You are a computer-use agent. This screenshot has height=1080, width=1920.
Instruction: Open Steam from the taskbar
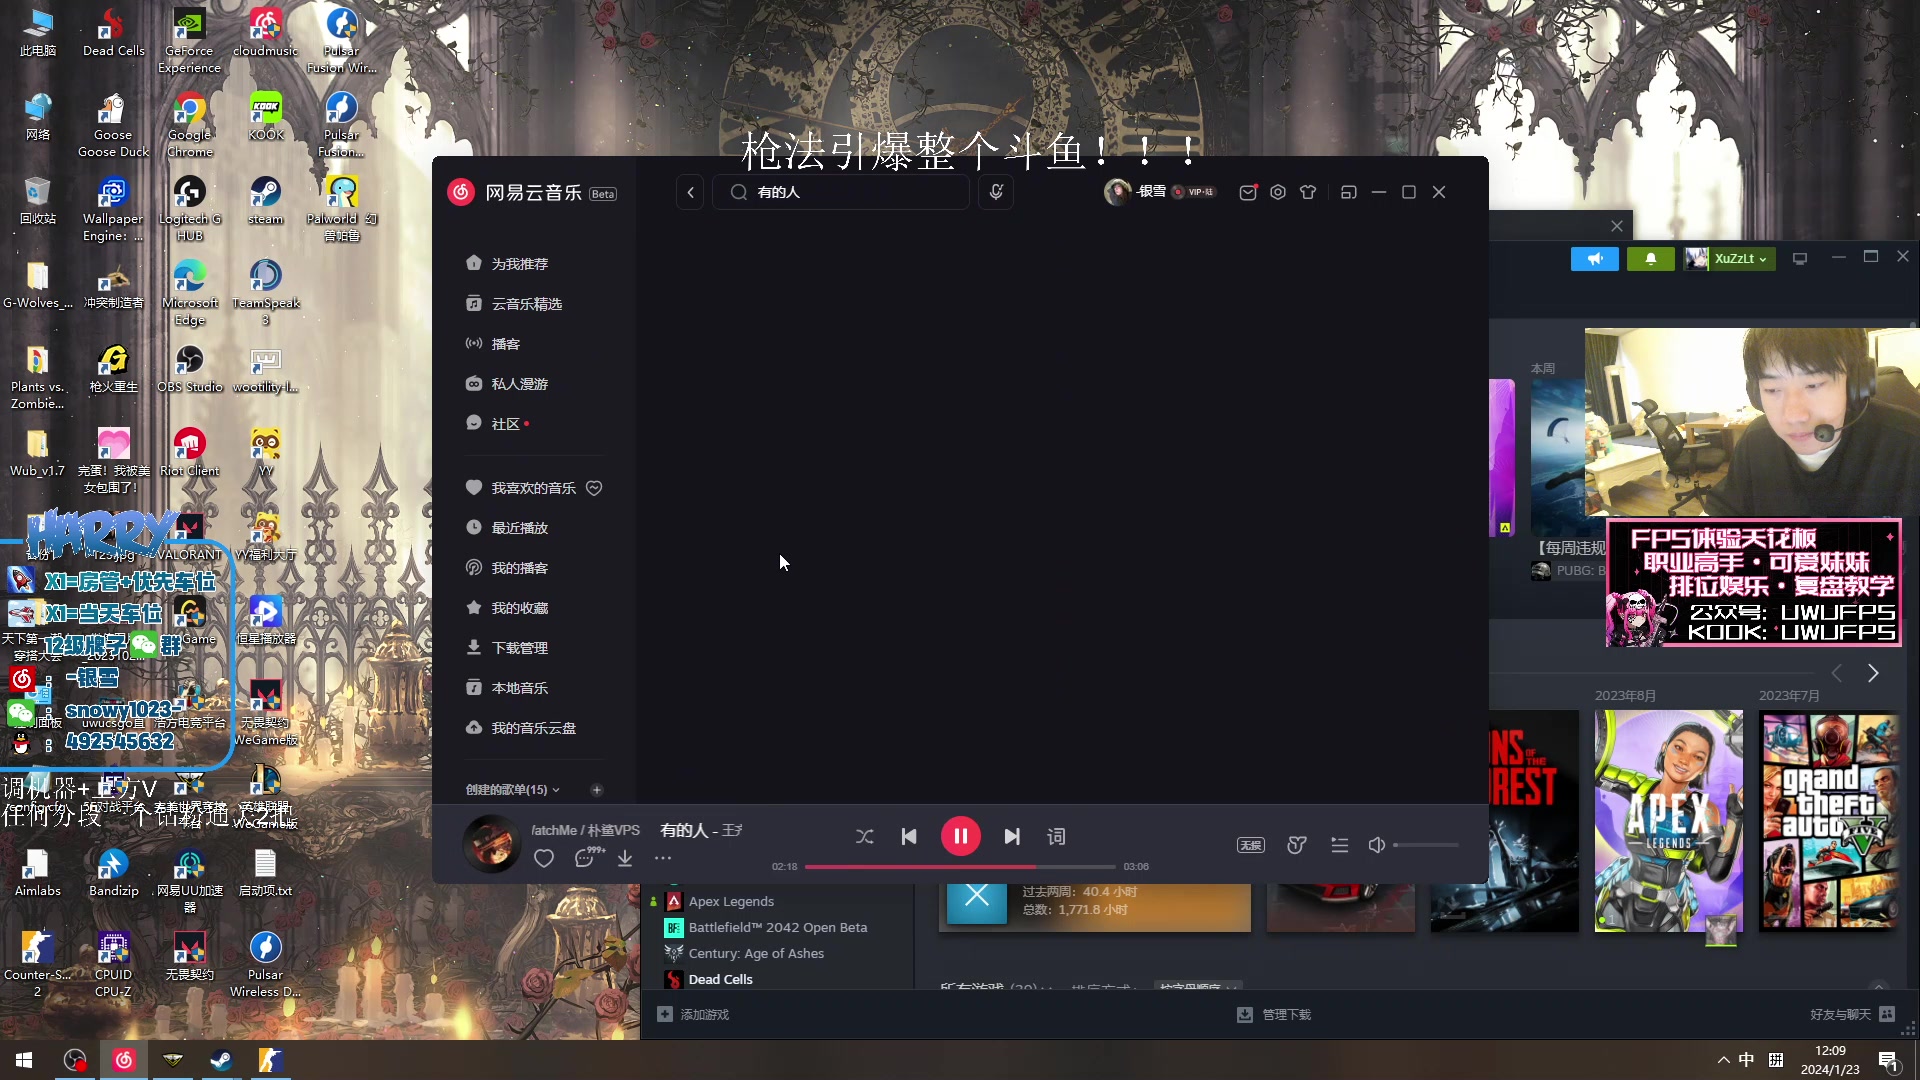coord(221,1060)
